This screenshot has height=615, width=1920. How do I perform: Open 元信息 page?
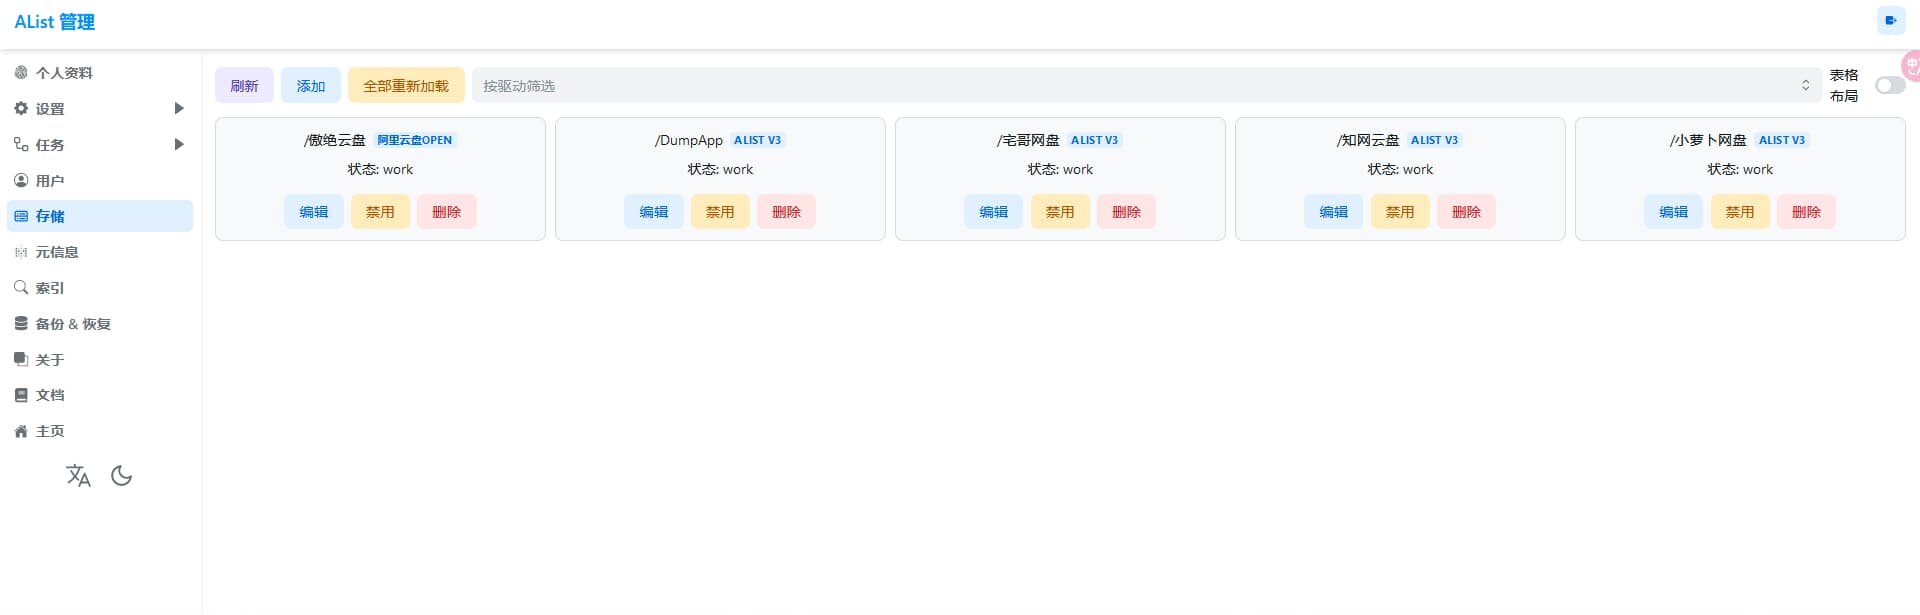click(100, 252)
